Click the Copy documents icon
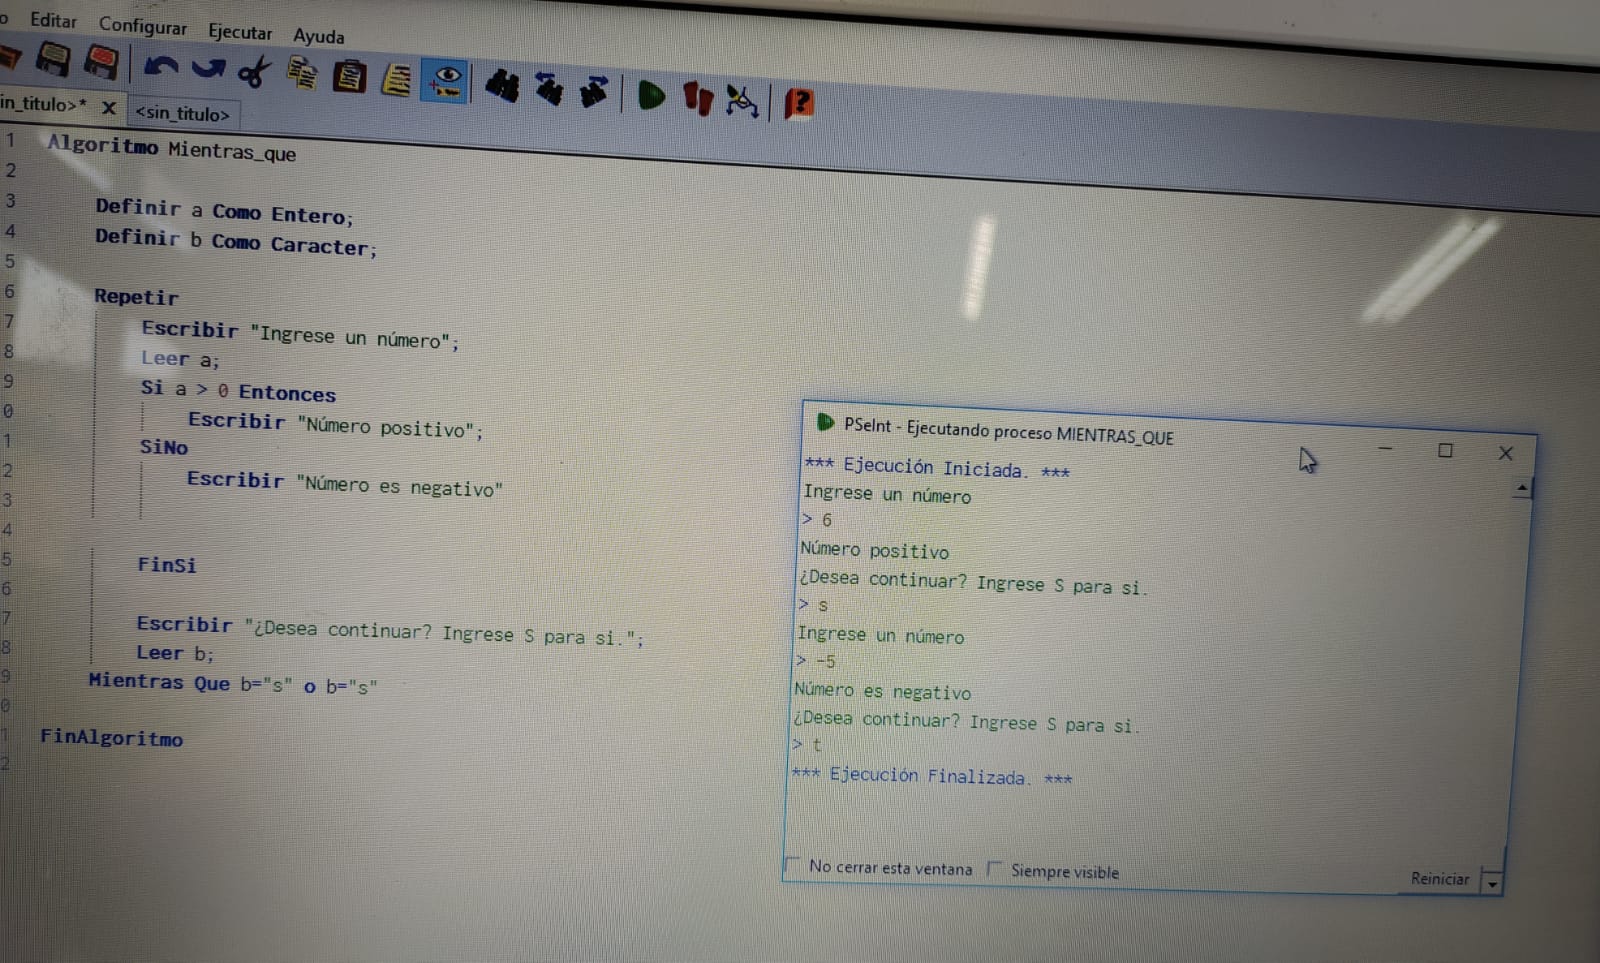The image size is (1600, 963). [x=301, y=73]
